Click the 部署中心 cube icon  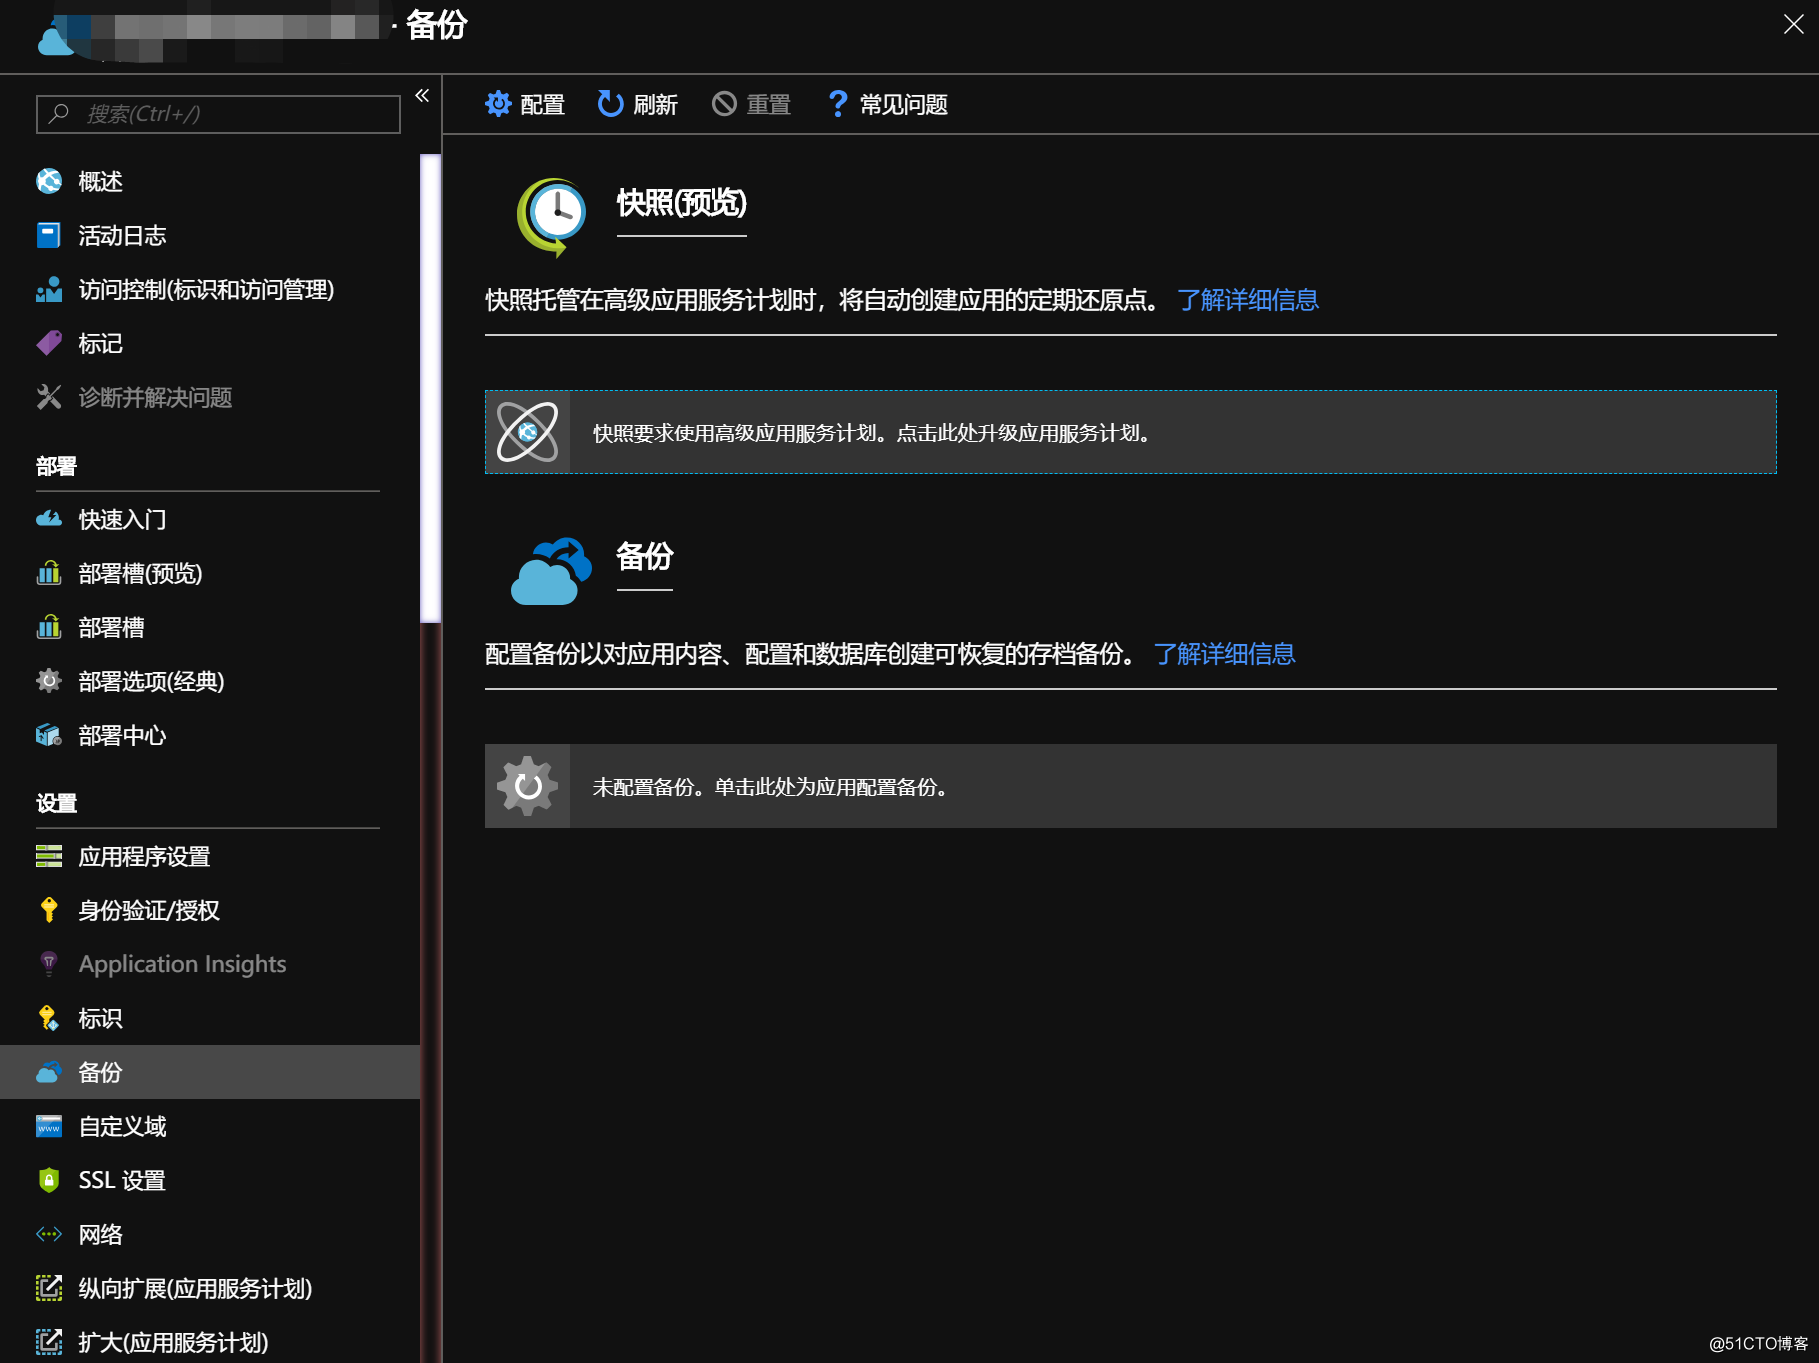pyautogui.click(x=49, y=735)
